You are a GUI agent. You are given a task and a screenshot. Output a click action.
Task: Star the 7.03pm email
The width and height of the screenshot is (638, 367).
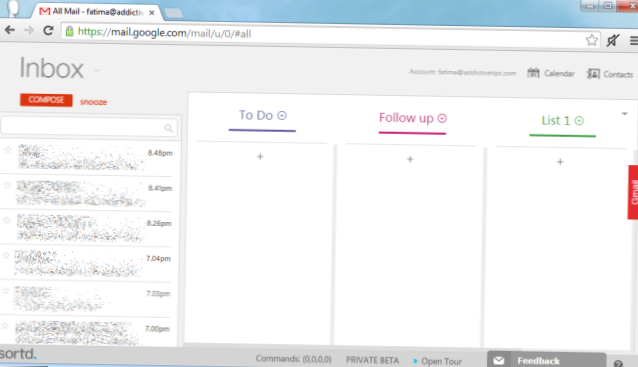coord(5,291)
